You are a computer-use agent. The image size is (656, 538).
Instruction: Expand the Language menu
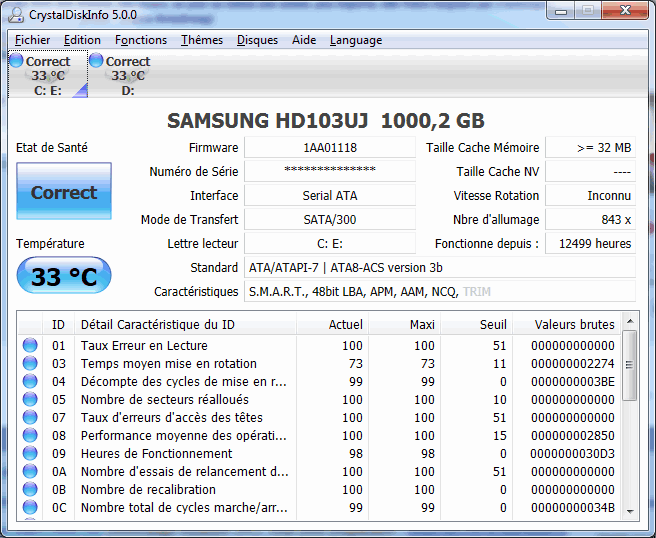pyautogui.click(x=355, y=40)
